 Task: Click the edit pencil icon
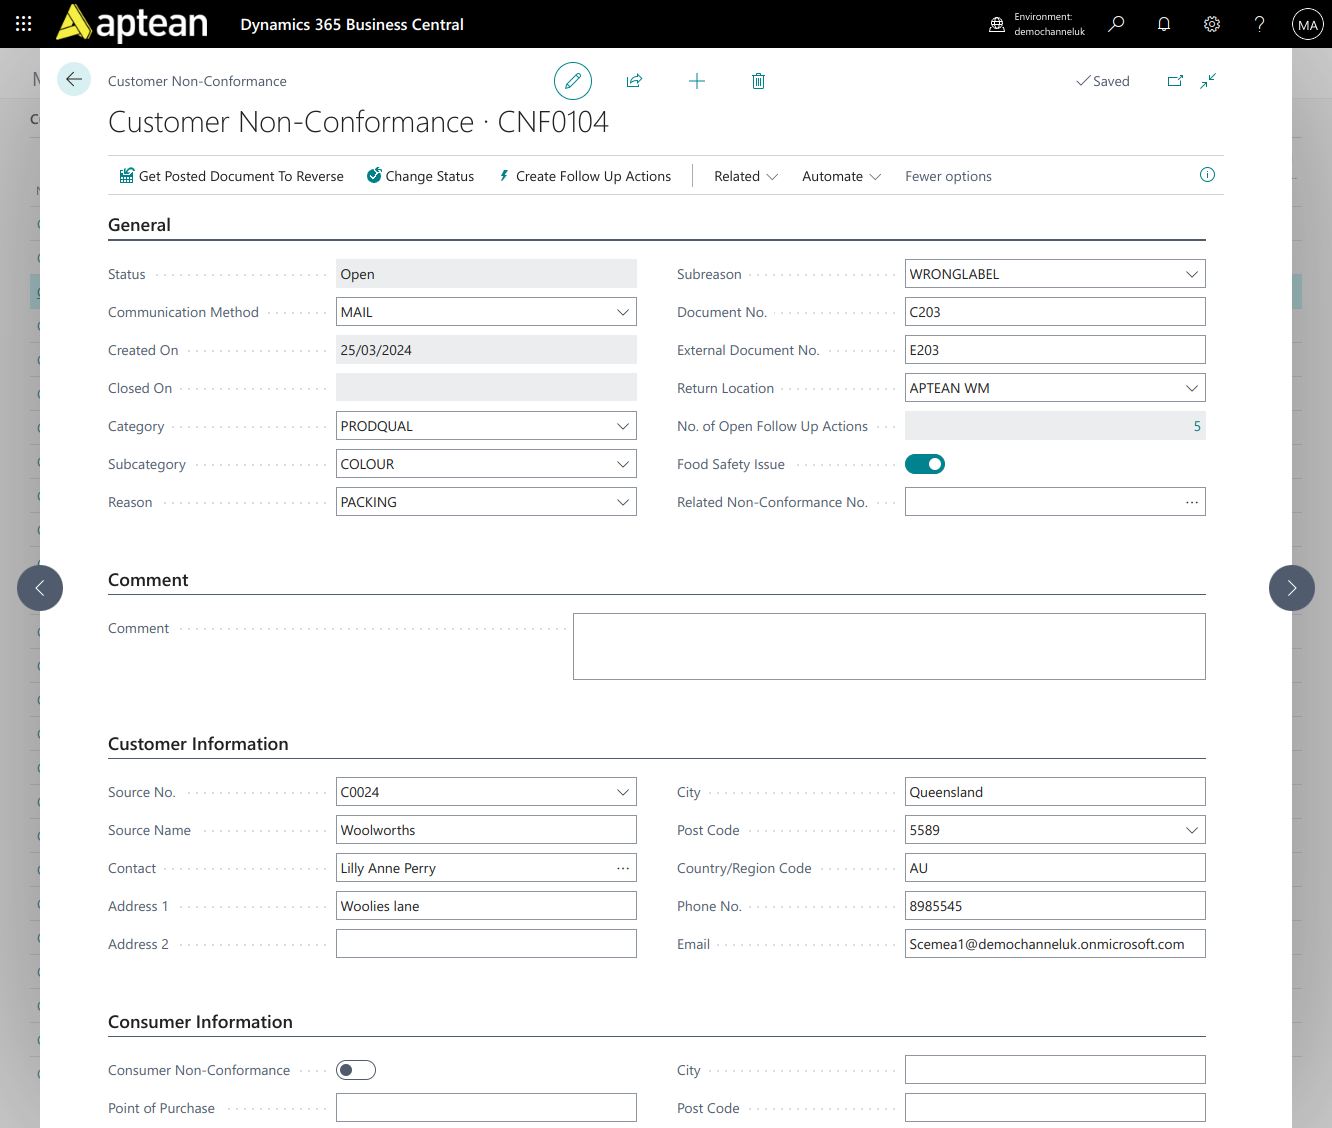[573, 81]
